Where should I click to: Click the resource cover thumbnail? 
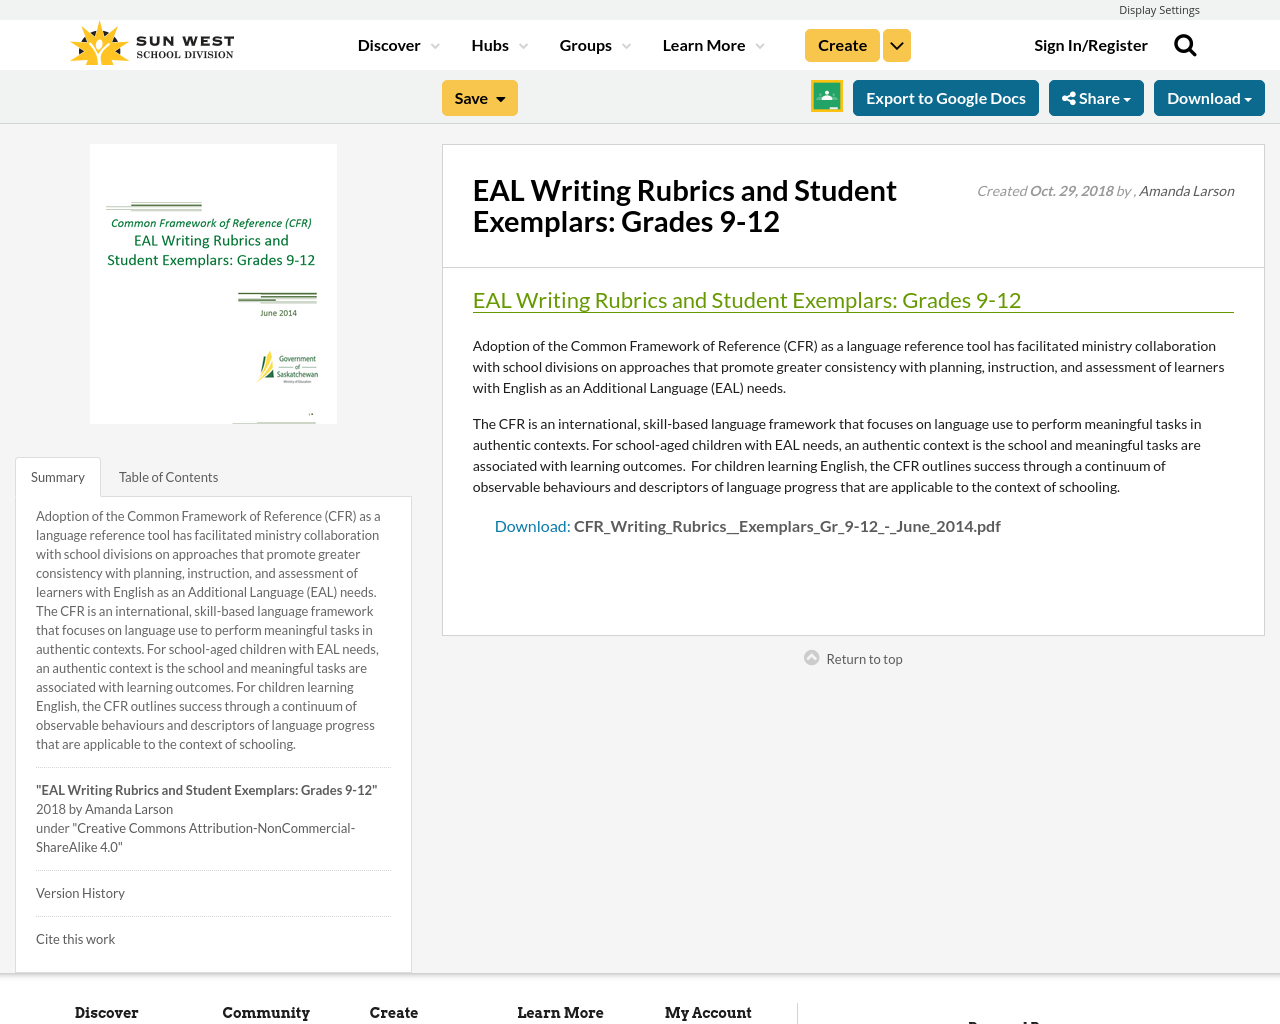[x=213, y=284]
